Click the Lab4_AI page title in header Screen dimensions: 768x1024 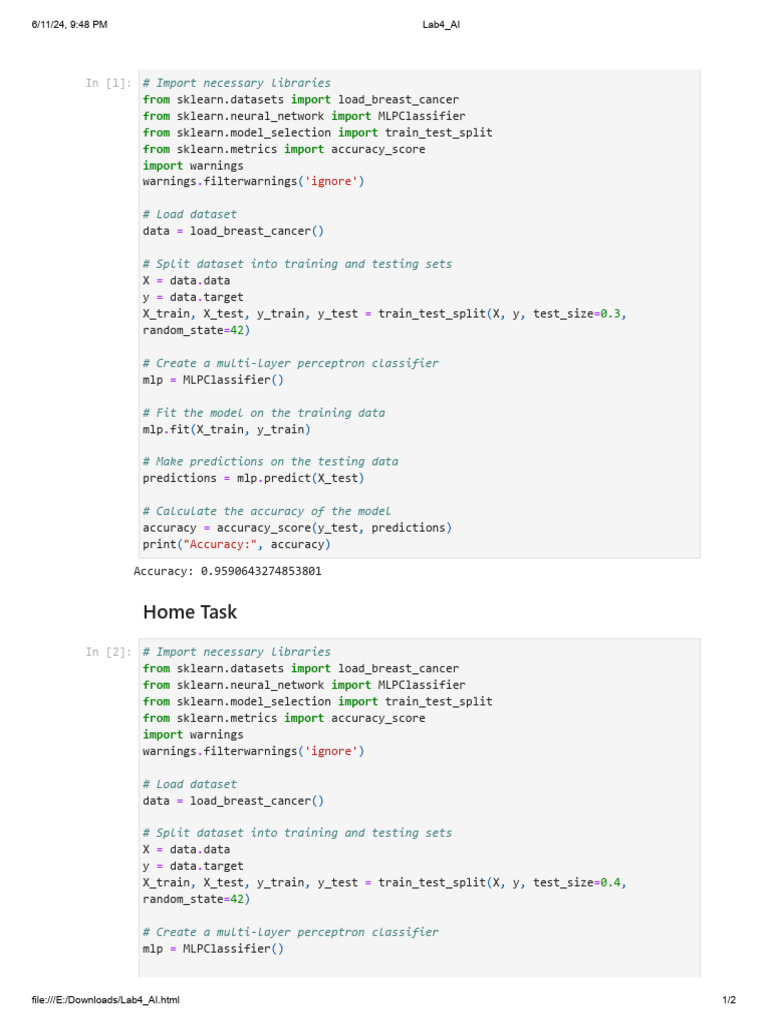[x=442, y=25]
